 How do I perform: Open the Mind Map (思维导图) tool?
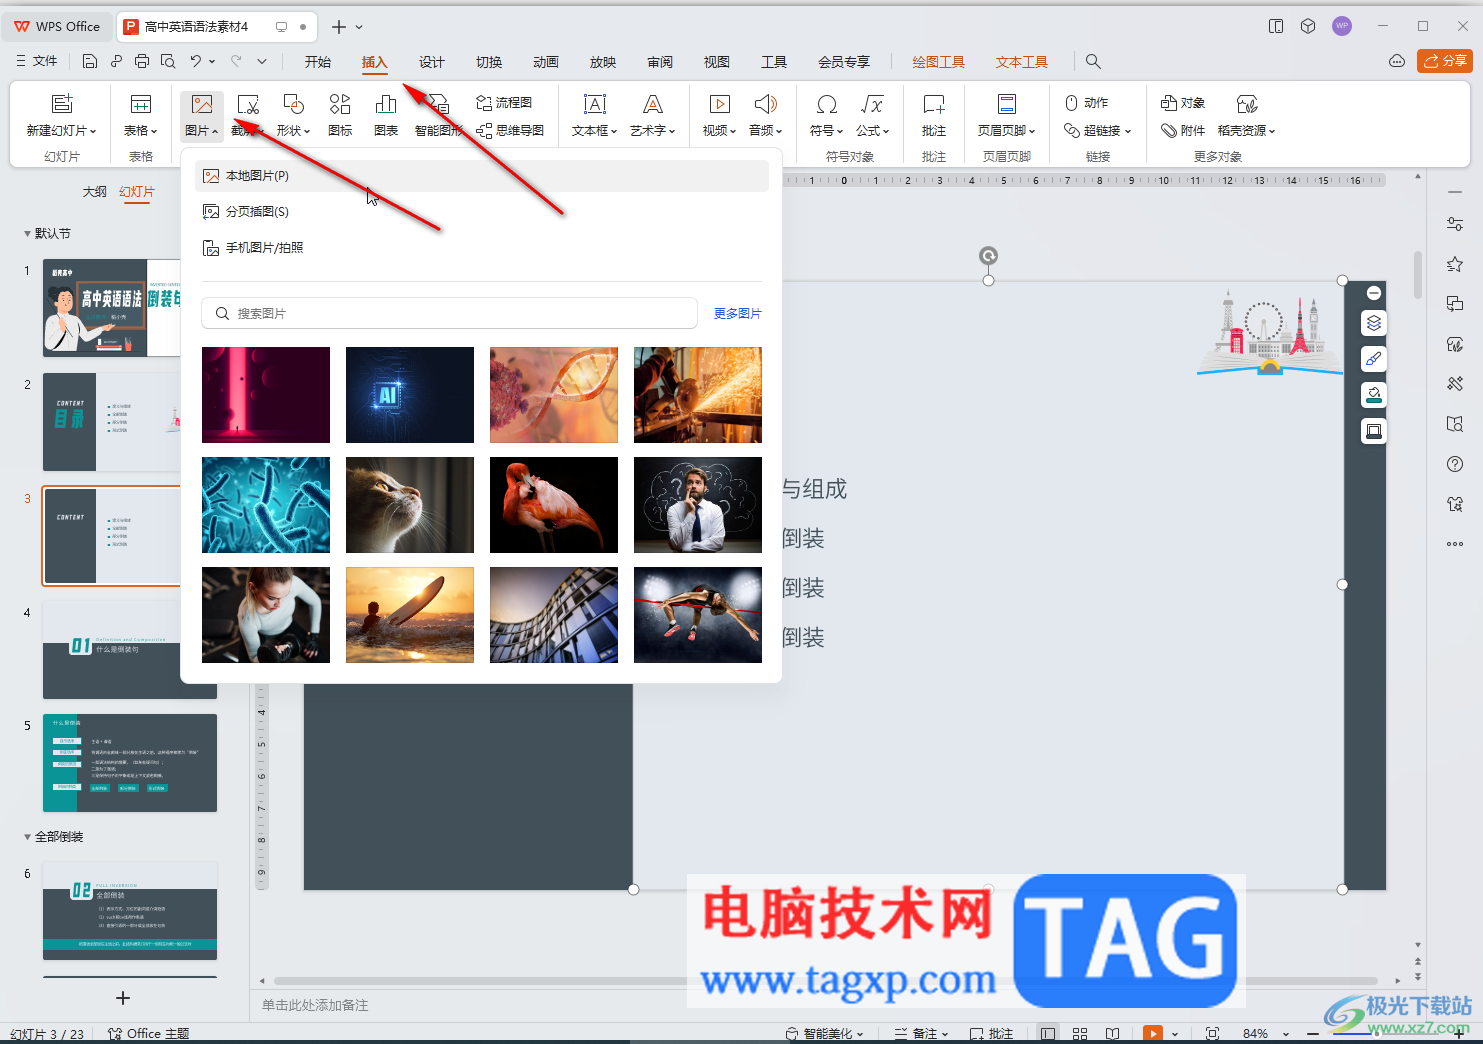(x=510, y=131)
